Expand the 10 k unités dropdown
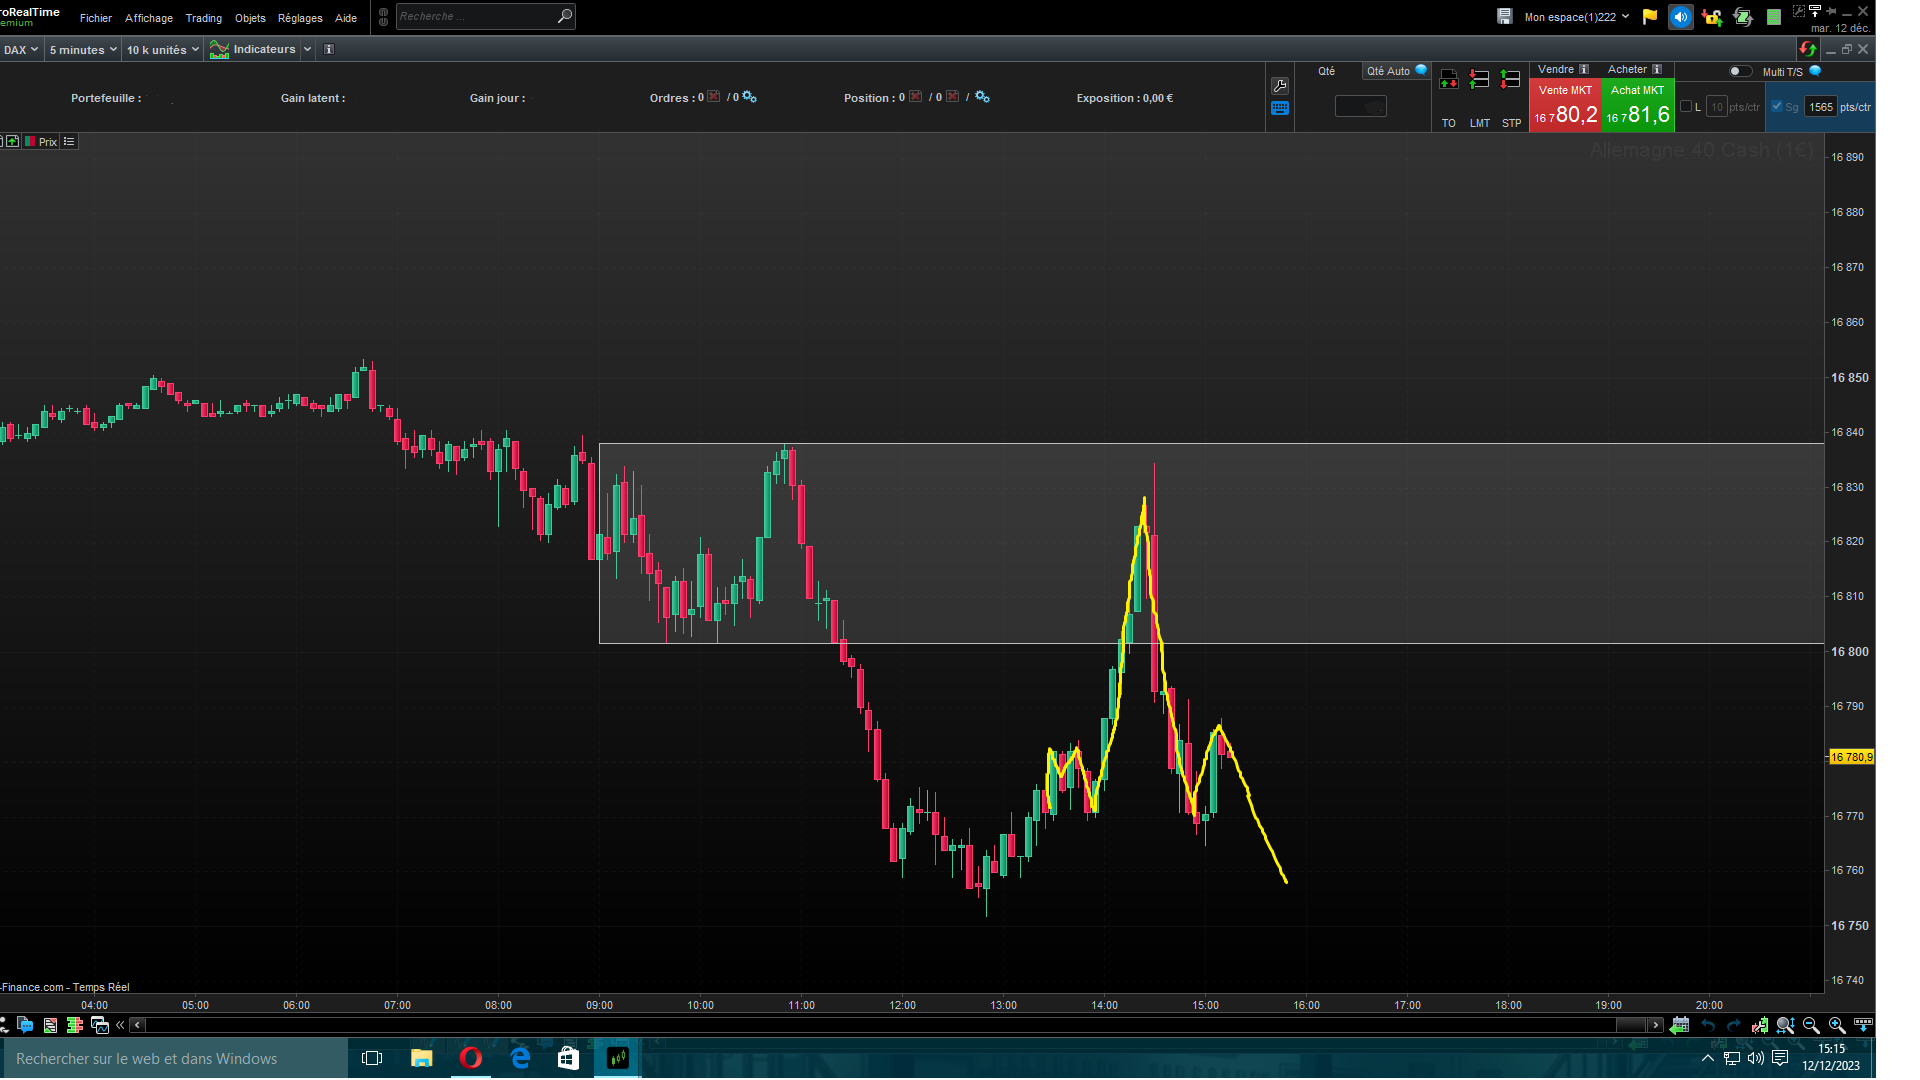Screen dimensions: 1920x1080 tap(162, 49)
